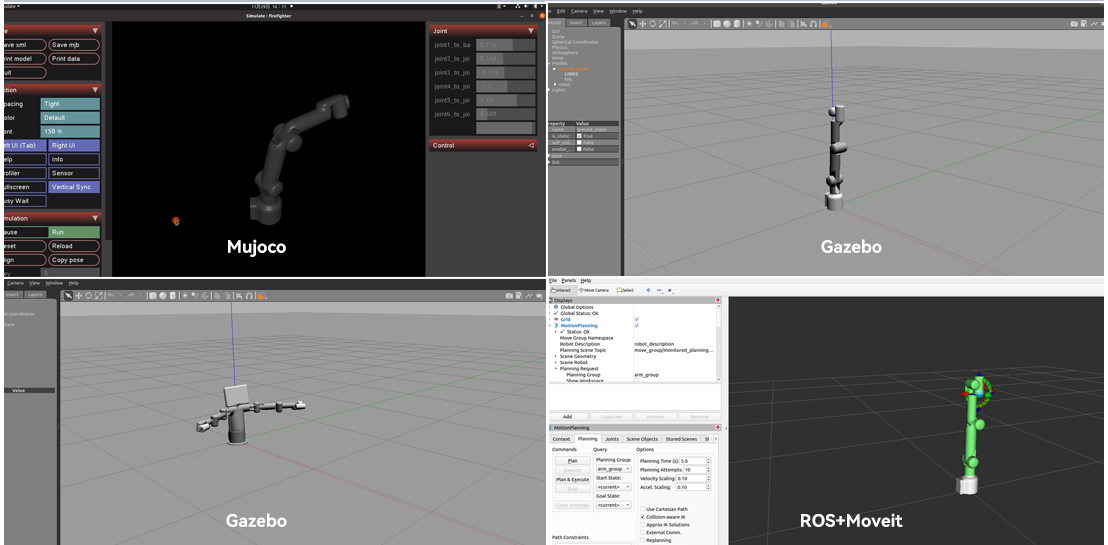Select the translate mode tool in top Gazebo toolbar
This screenshot has height=545, width=1108.
pyautogui.click(x=642, y=23)
